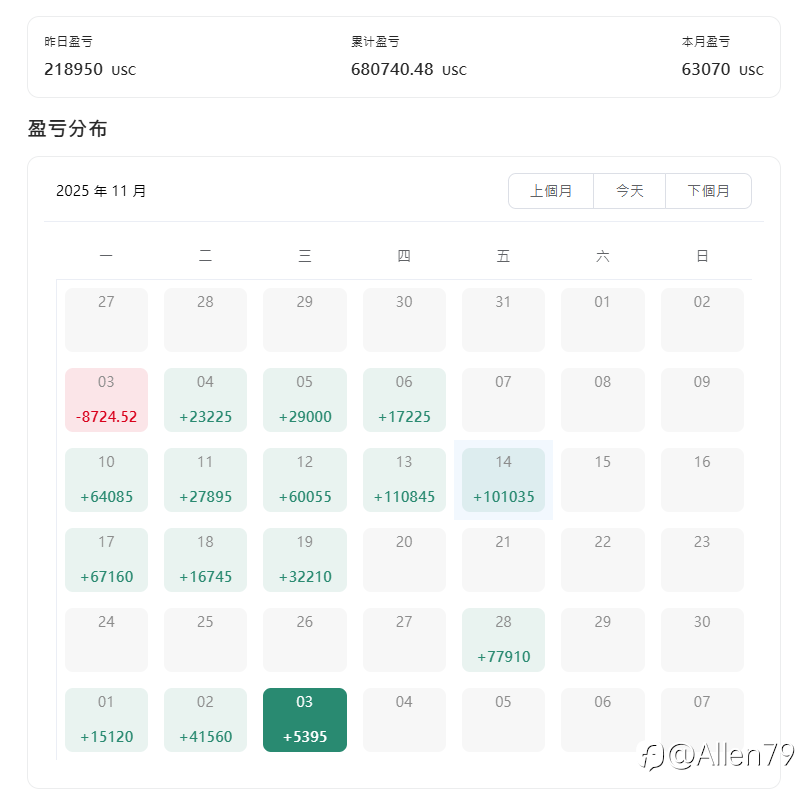The height and width of the screenshot is (801, 803).
Task: Select highlighted day 14 with +101035
Action: pyautogui.click(x=503, y=480)
